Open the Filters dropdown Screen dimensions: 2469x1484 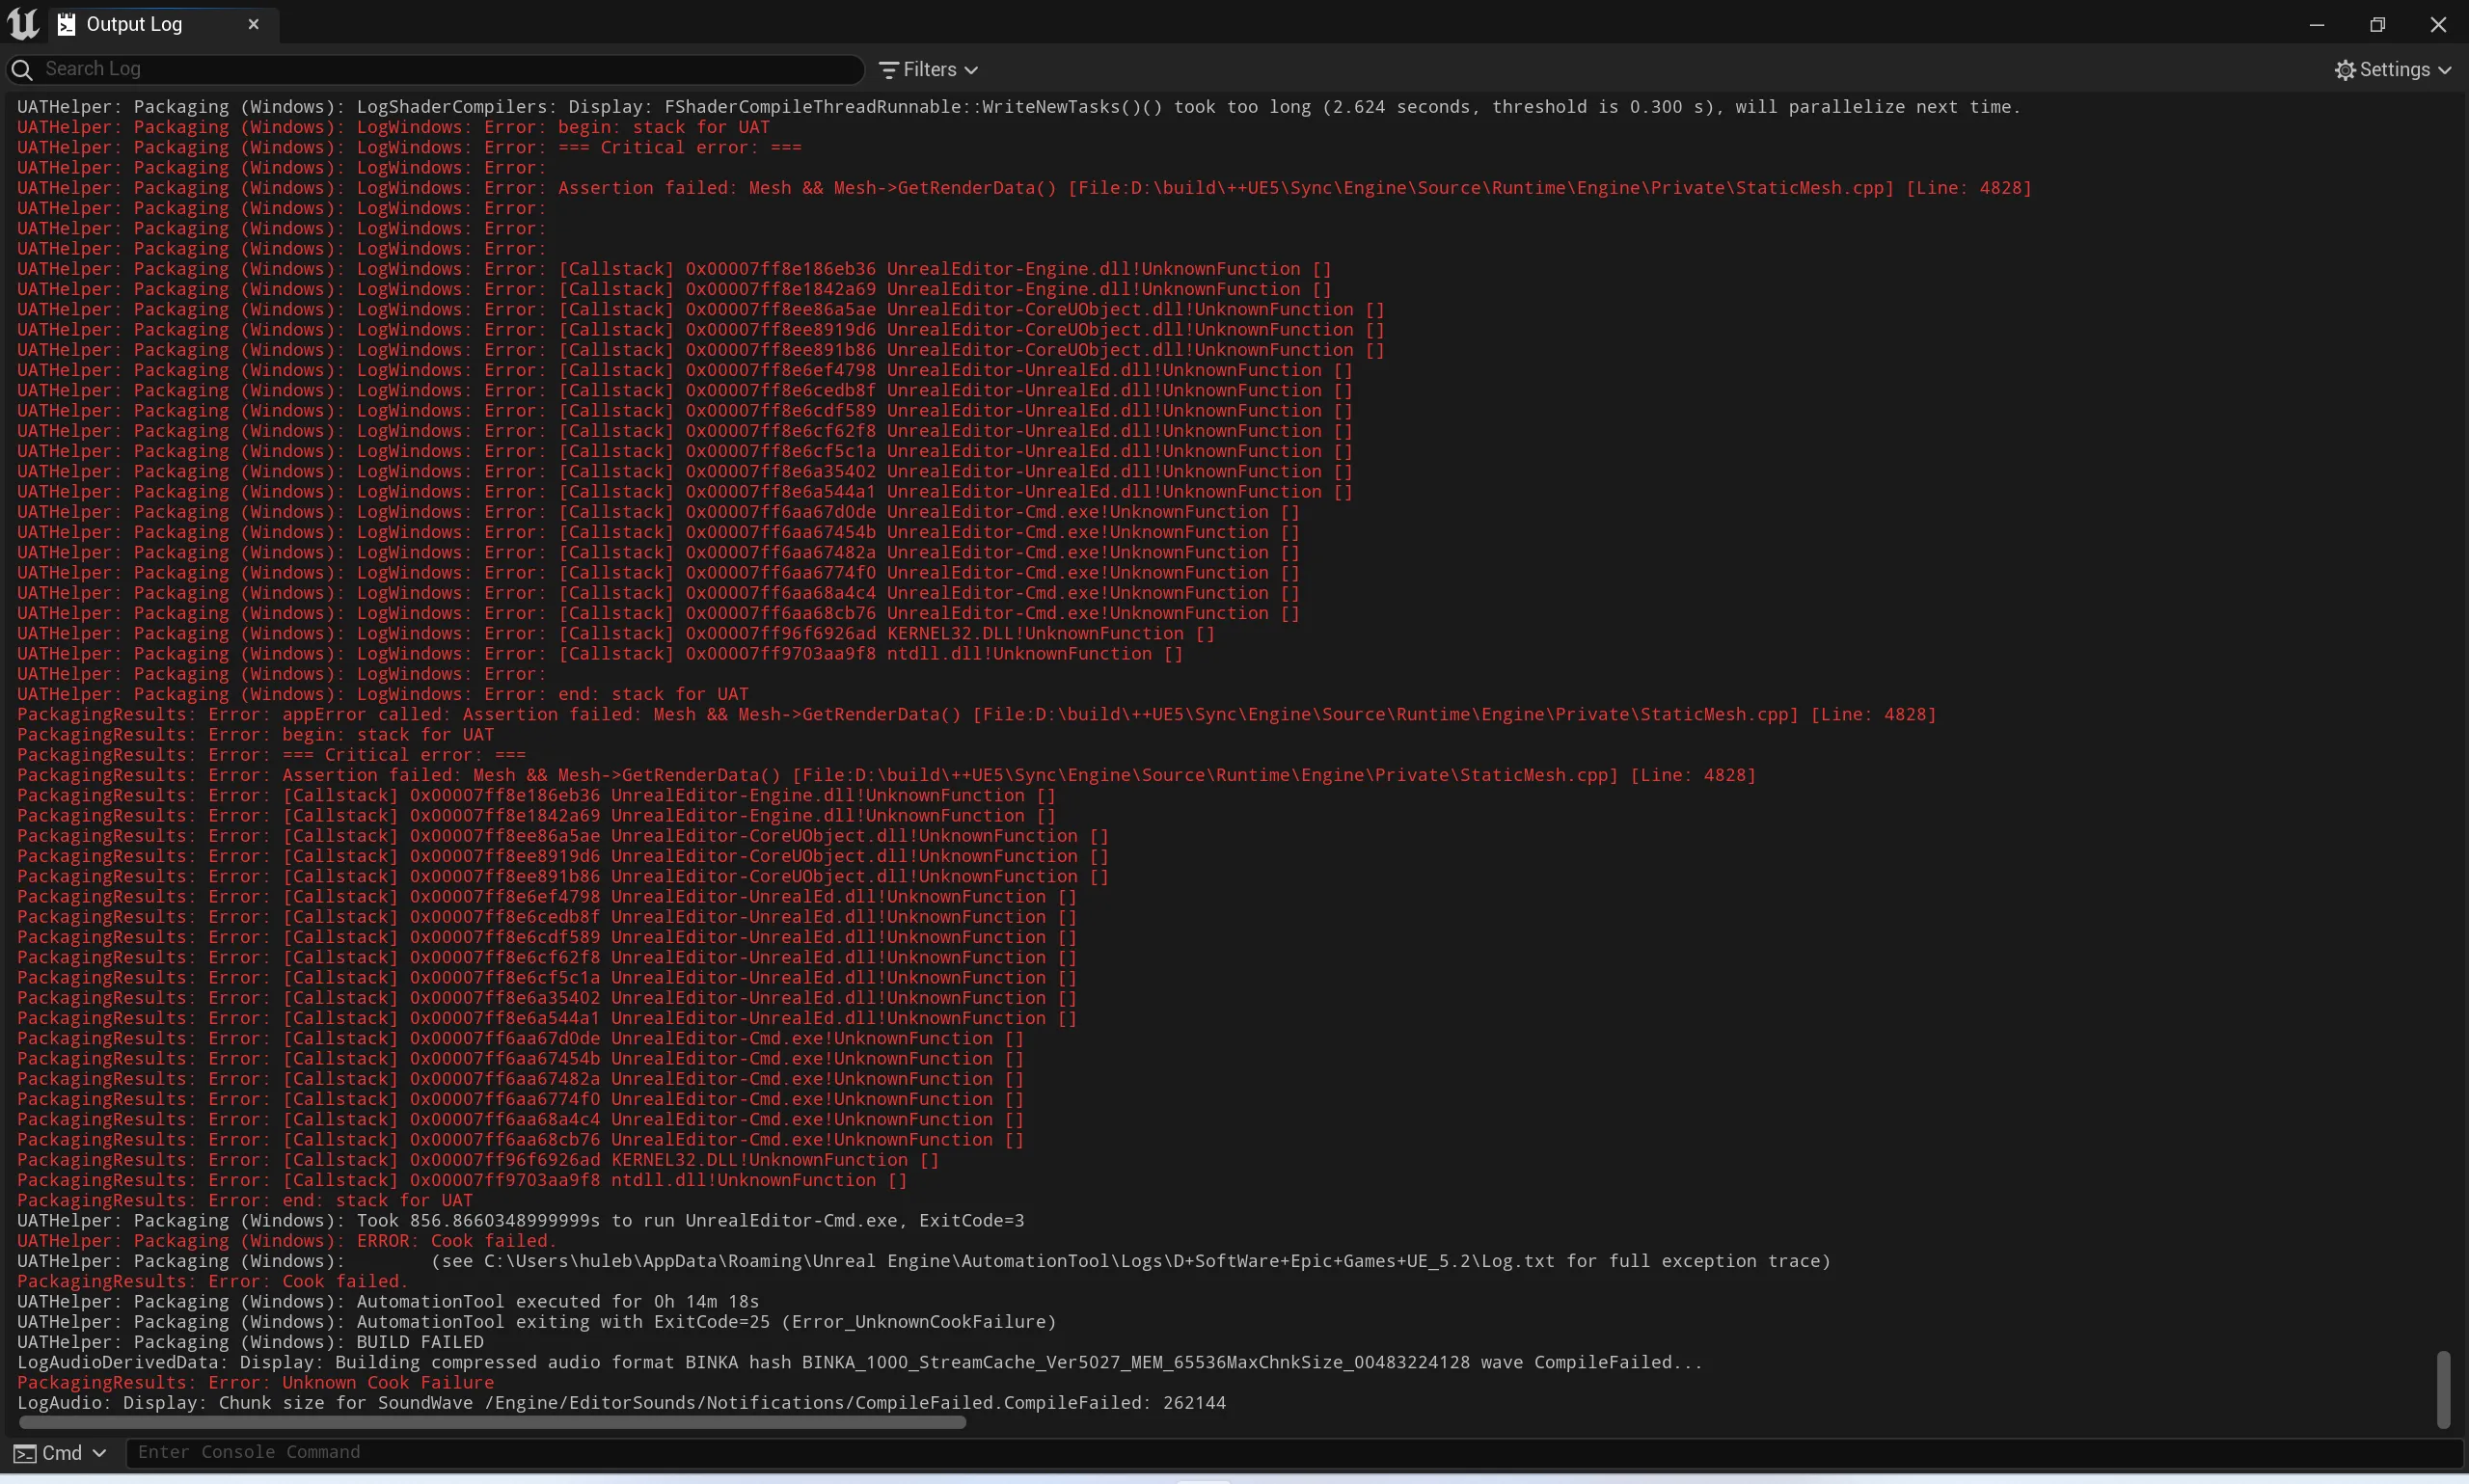tap(928, 69)
